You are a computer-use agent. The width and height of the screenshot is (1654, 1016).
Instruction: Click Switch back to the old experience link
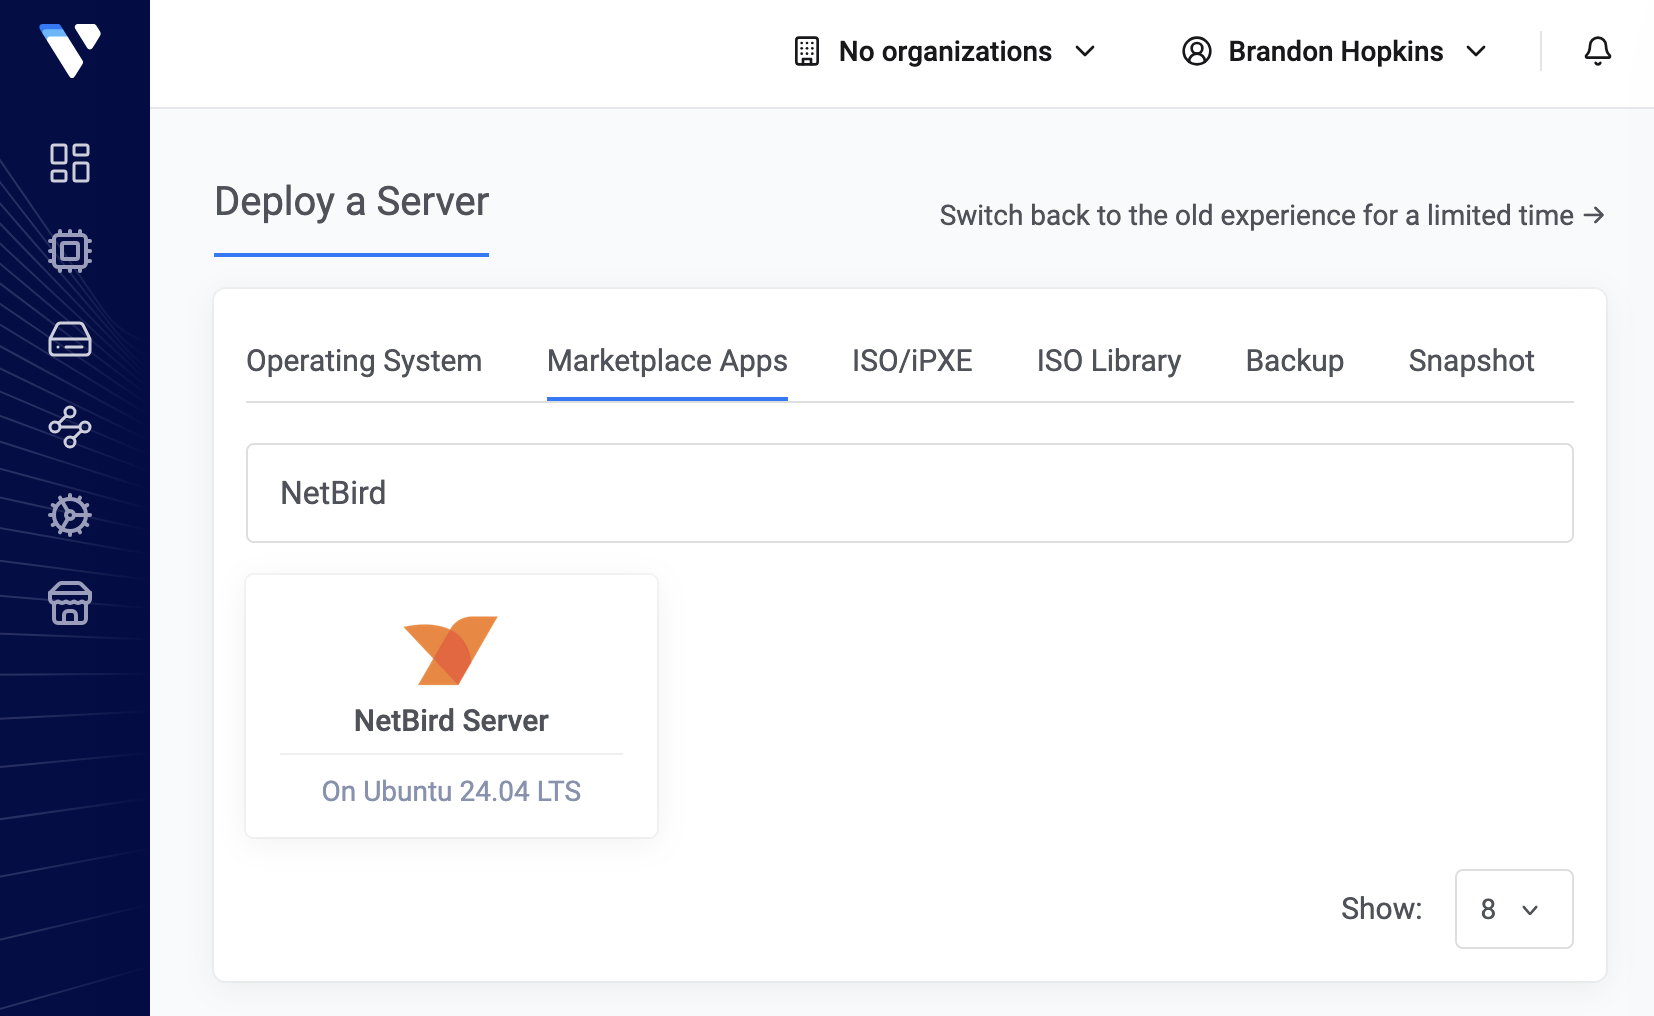1272,216
